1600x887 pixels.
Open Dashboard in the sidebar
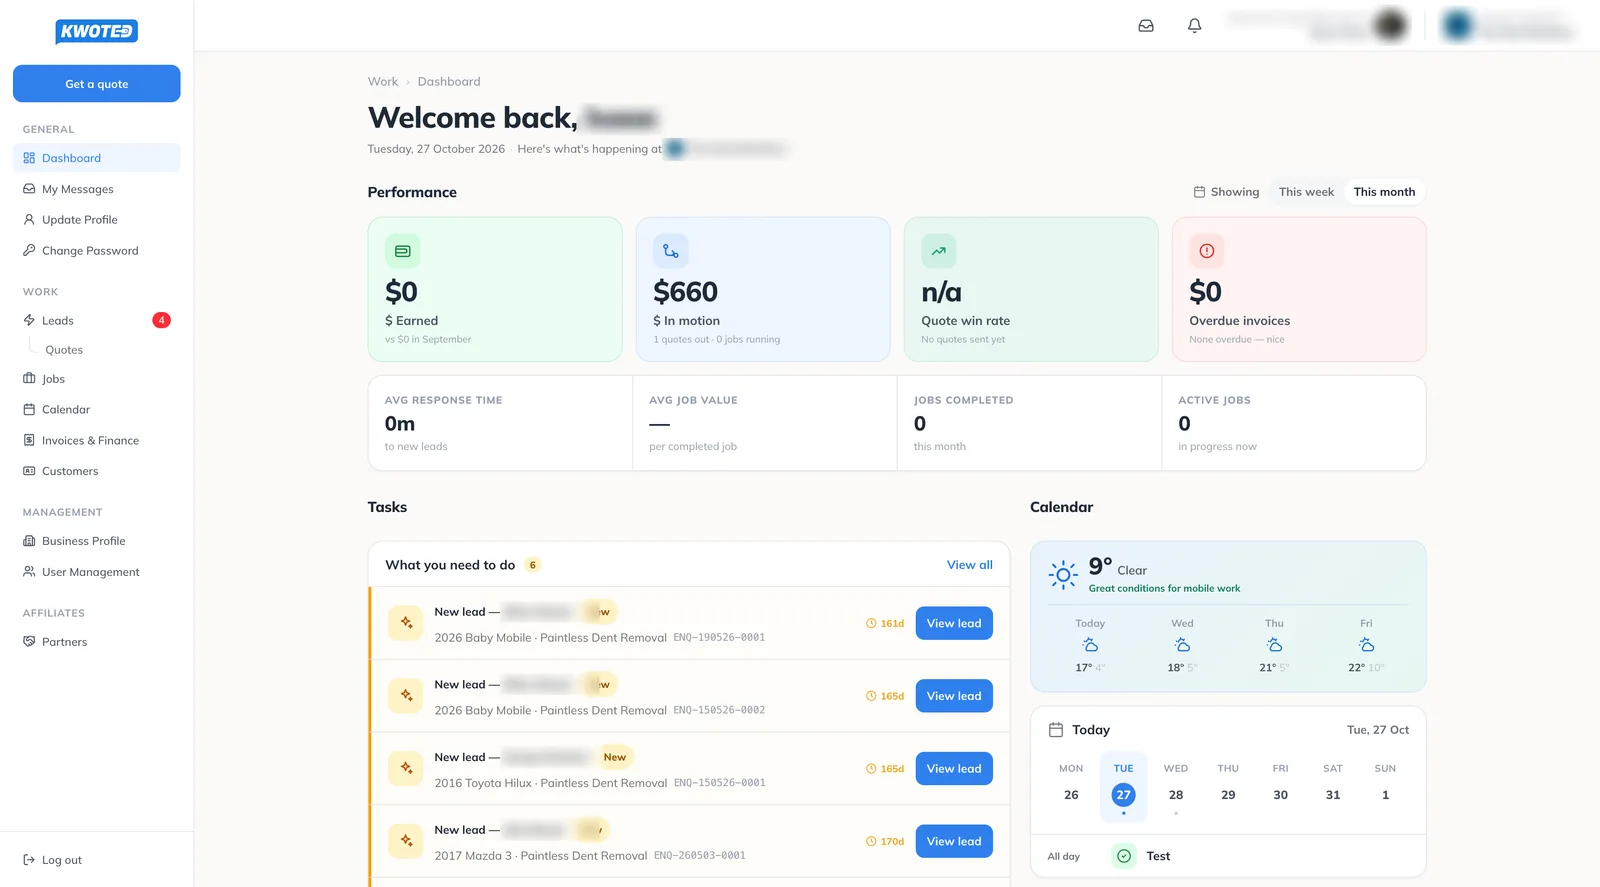pyautogui.click(x=97, y=158)
